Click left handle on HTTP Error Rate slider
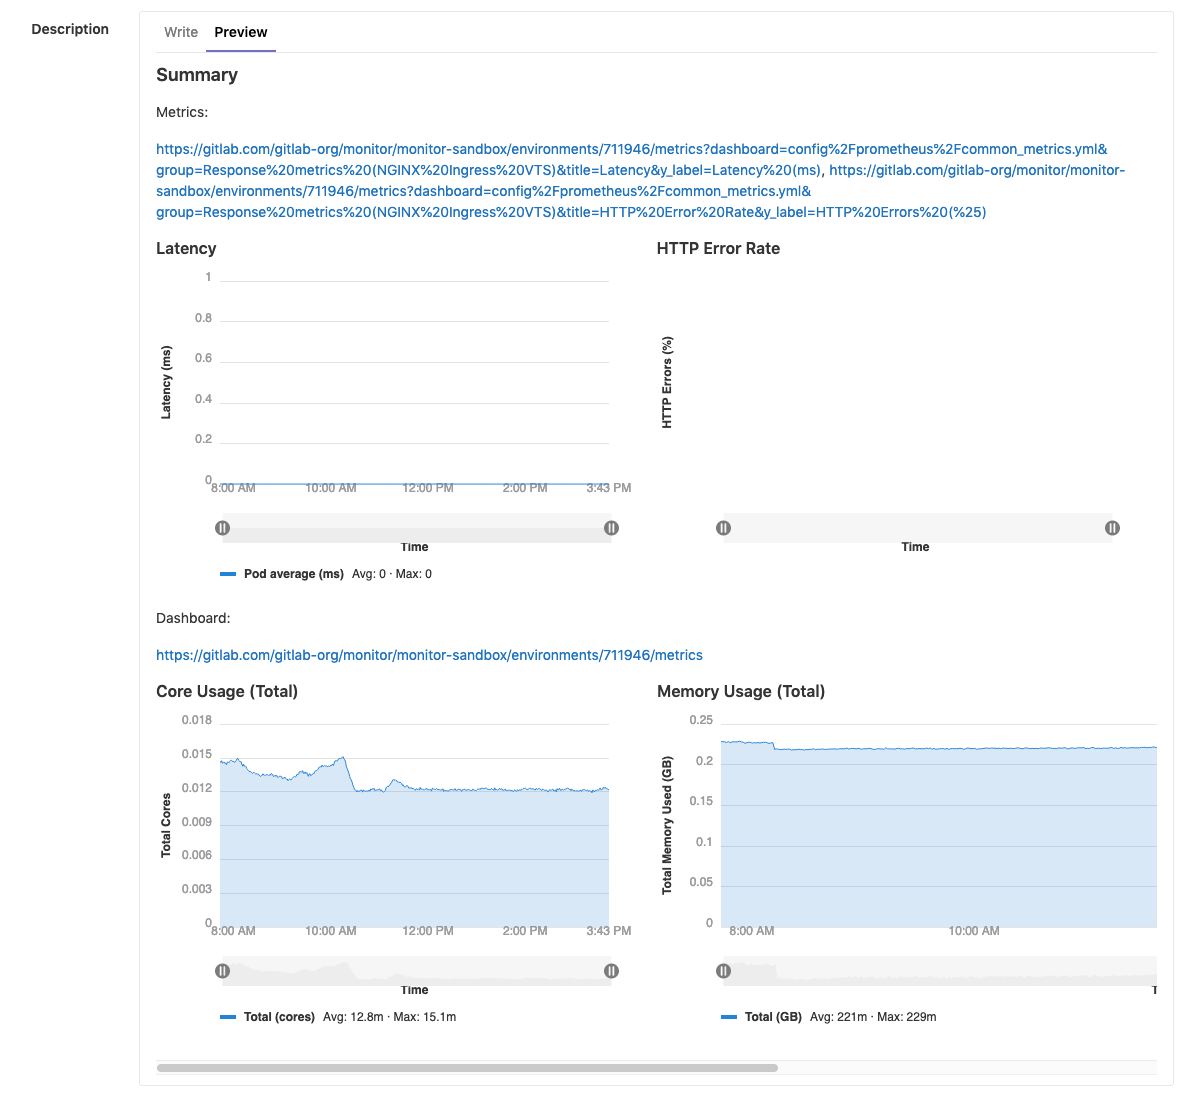This screenshot has height=1099, width=1178. click(x=723, y=527)
